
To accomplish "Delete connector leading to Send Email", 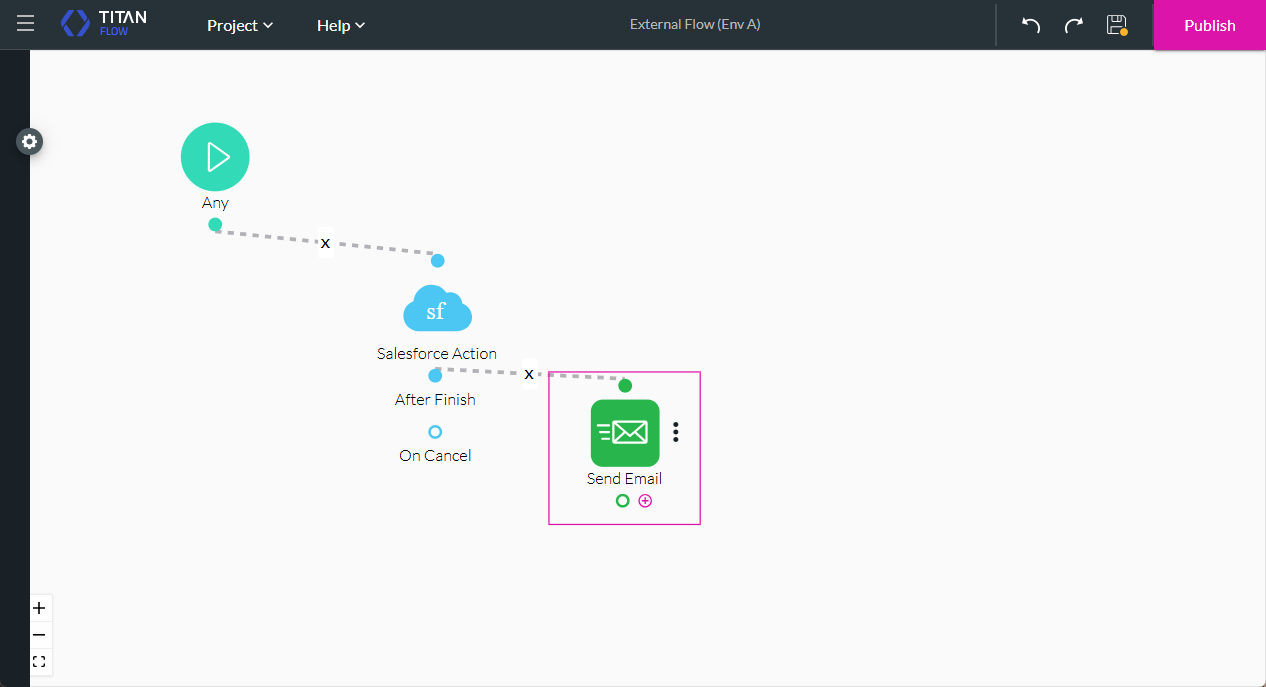I will (529, 374).
